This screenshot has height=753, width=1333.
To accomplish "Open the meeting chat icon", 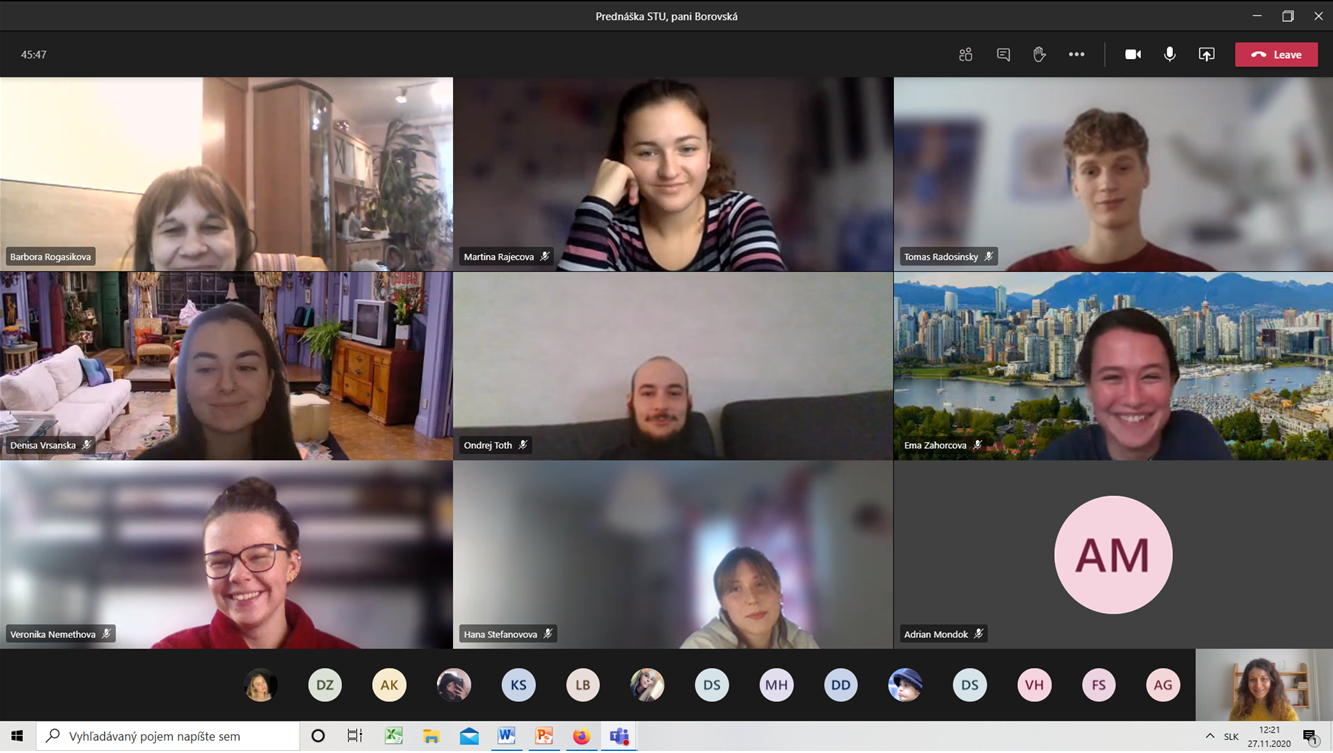I will (x=1003, y=54).
